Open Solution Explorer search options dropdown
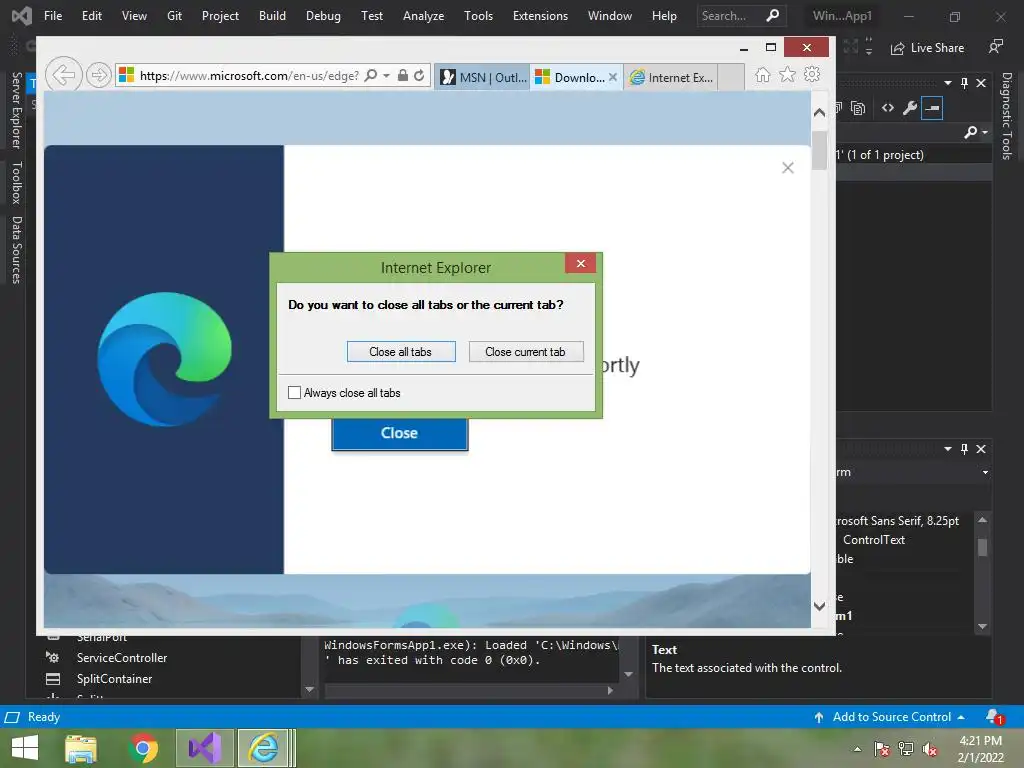This screenshot has width=1024, height=768. pyautogui.click(x=985, y=133)
